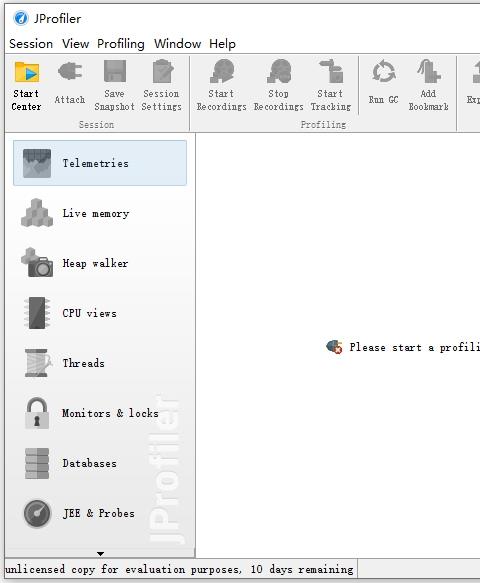This screenshot has height=583, width=480.
Task: Click the Attach plug icon
Action: click(x=70, y=71)
